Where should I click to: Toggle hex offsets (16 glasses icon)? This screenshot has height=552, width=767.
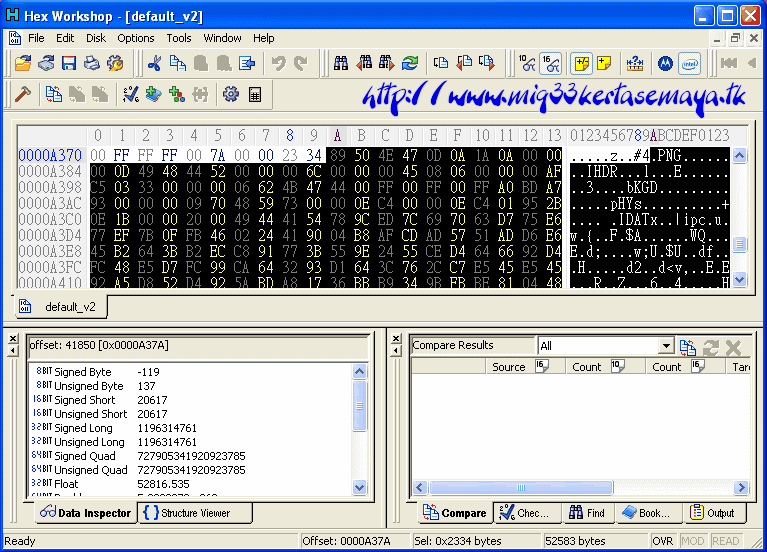pyautogui.click(x=550, y=63)
